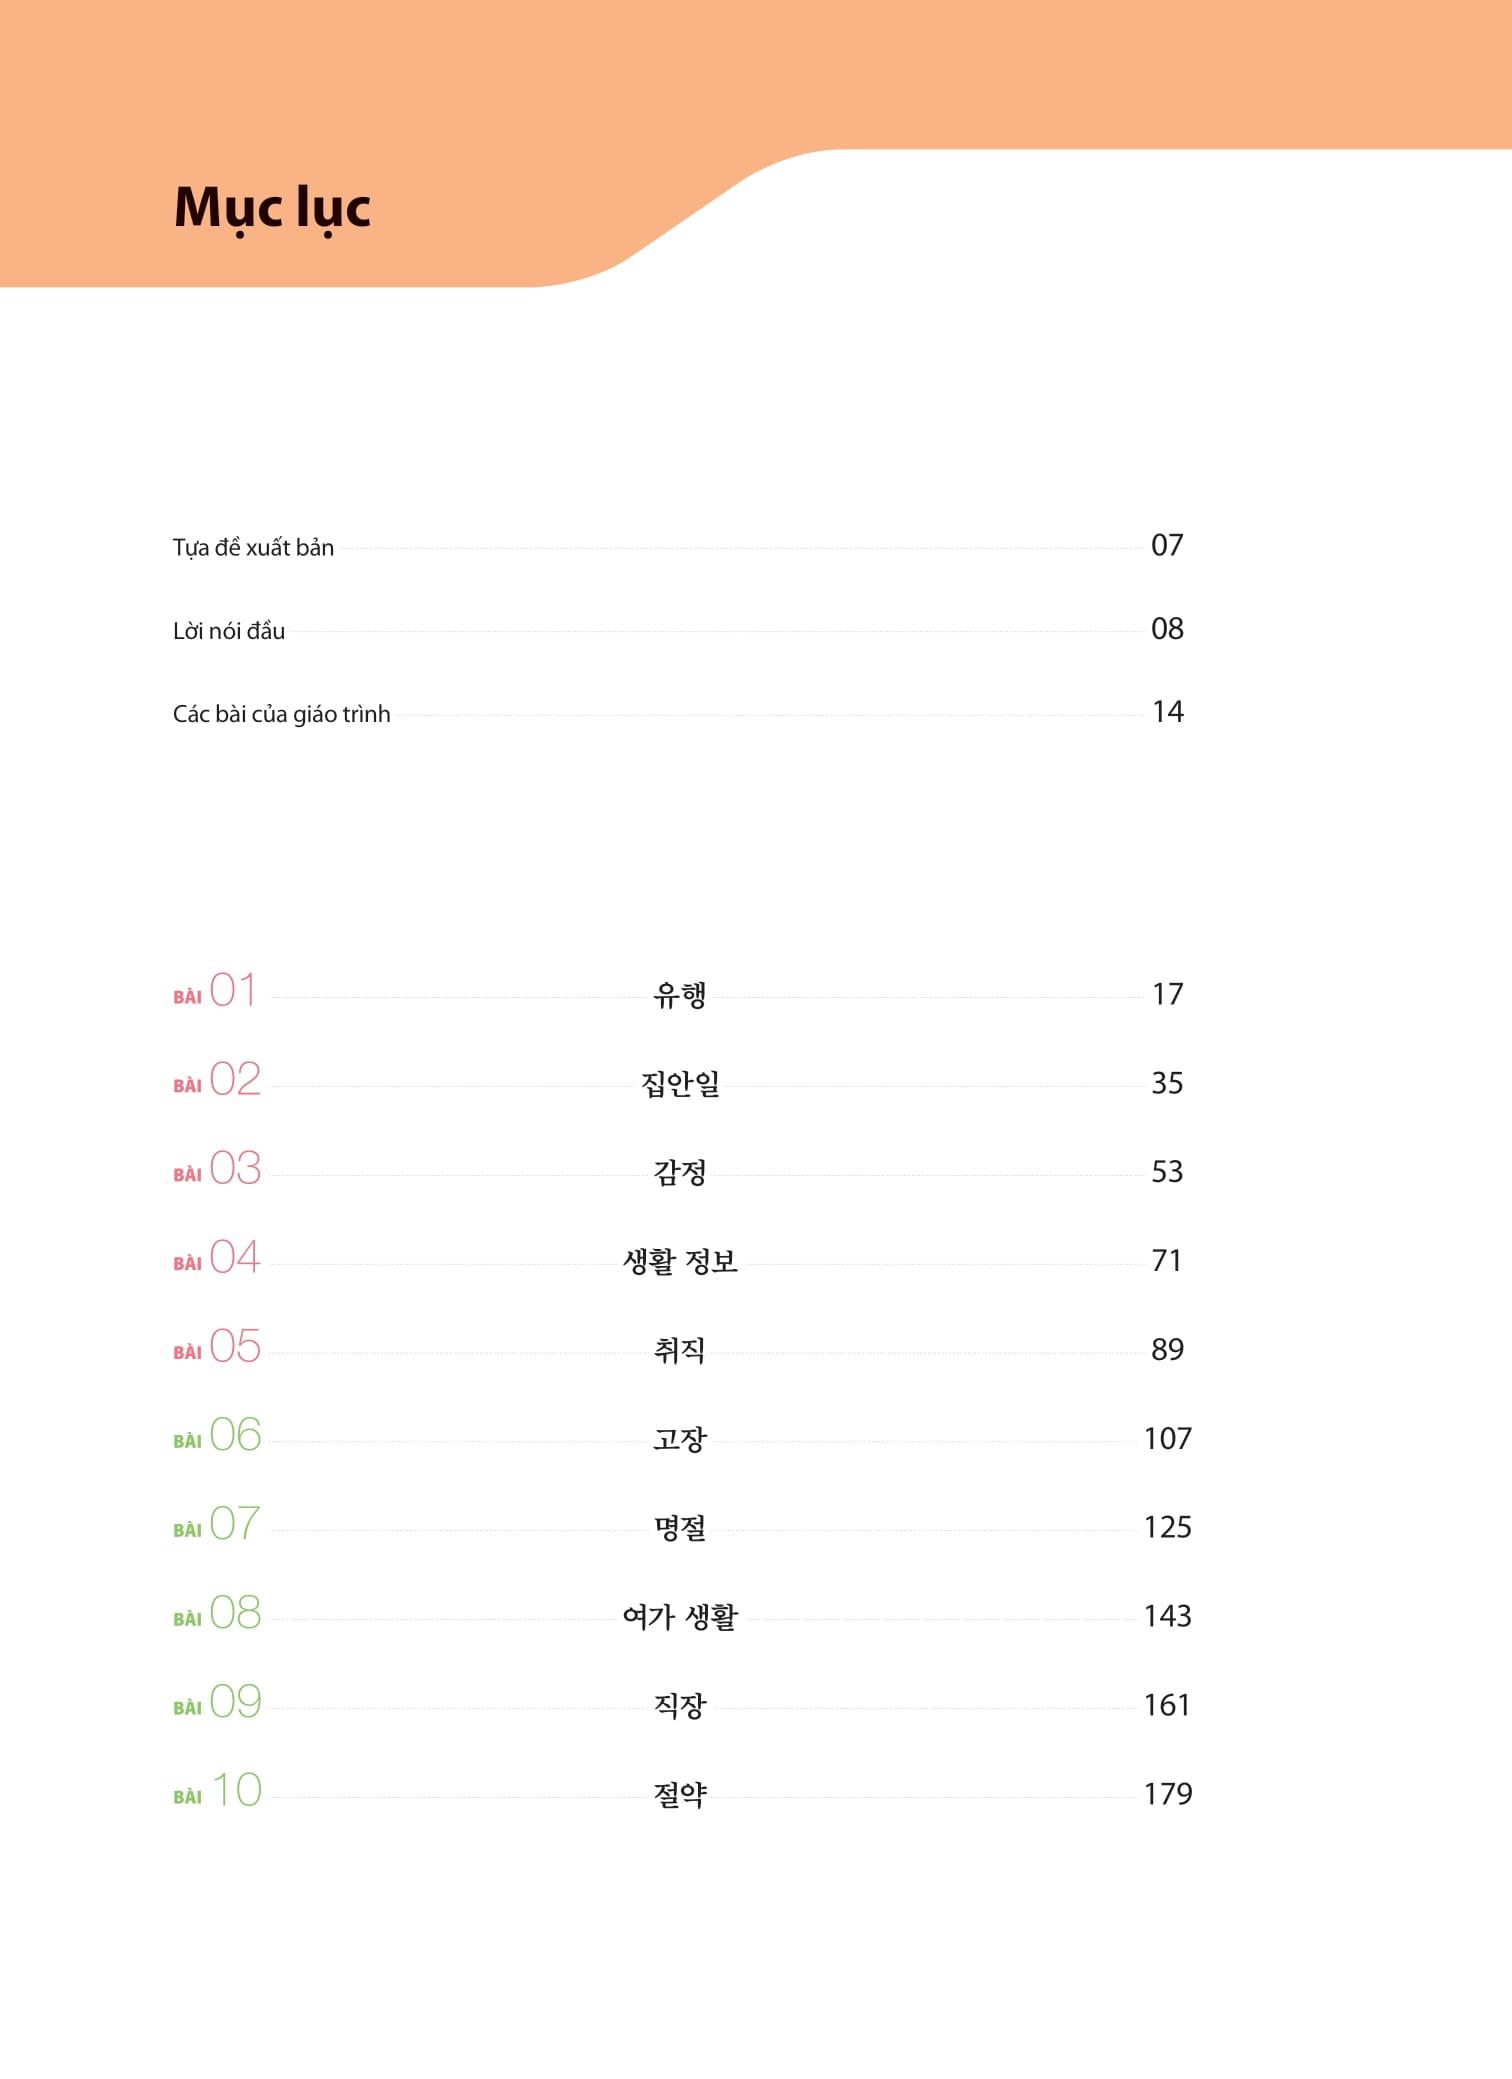
Task: Select the BÀI 01 lesson label
Action: pos(215,991)
